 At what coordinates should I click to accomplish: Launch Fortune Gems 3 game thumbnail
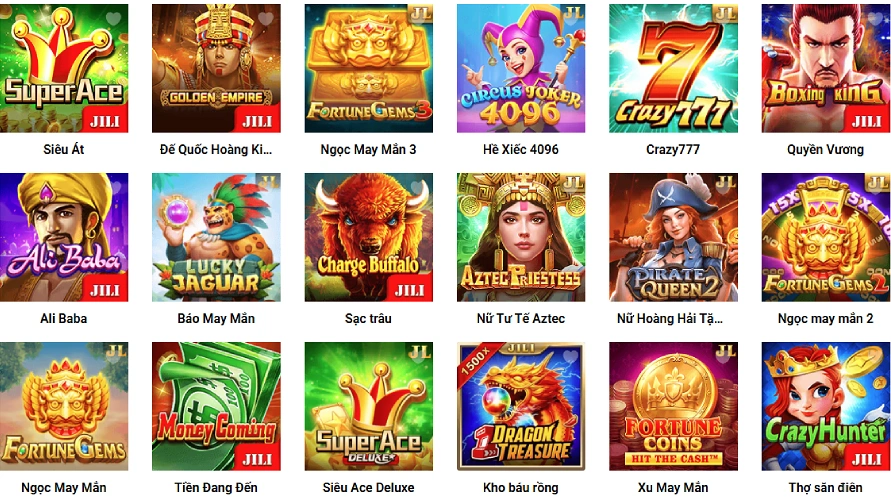[x=368, y=68]
